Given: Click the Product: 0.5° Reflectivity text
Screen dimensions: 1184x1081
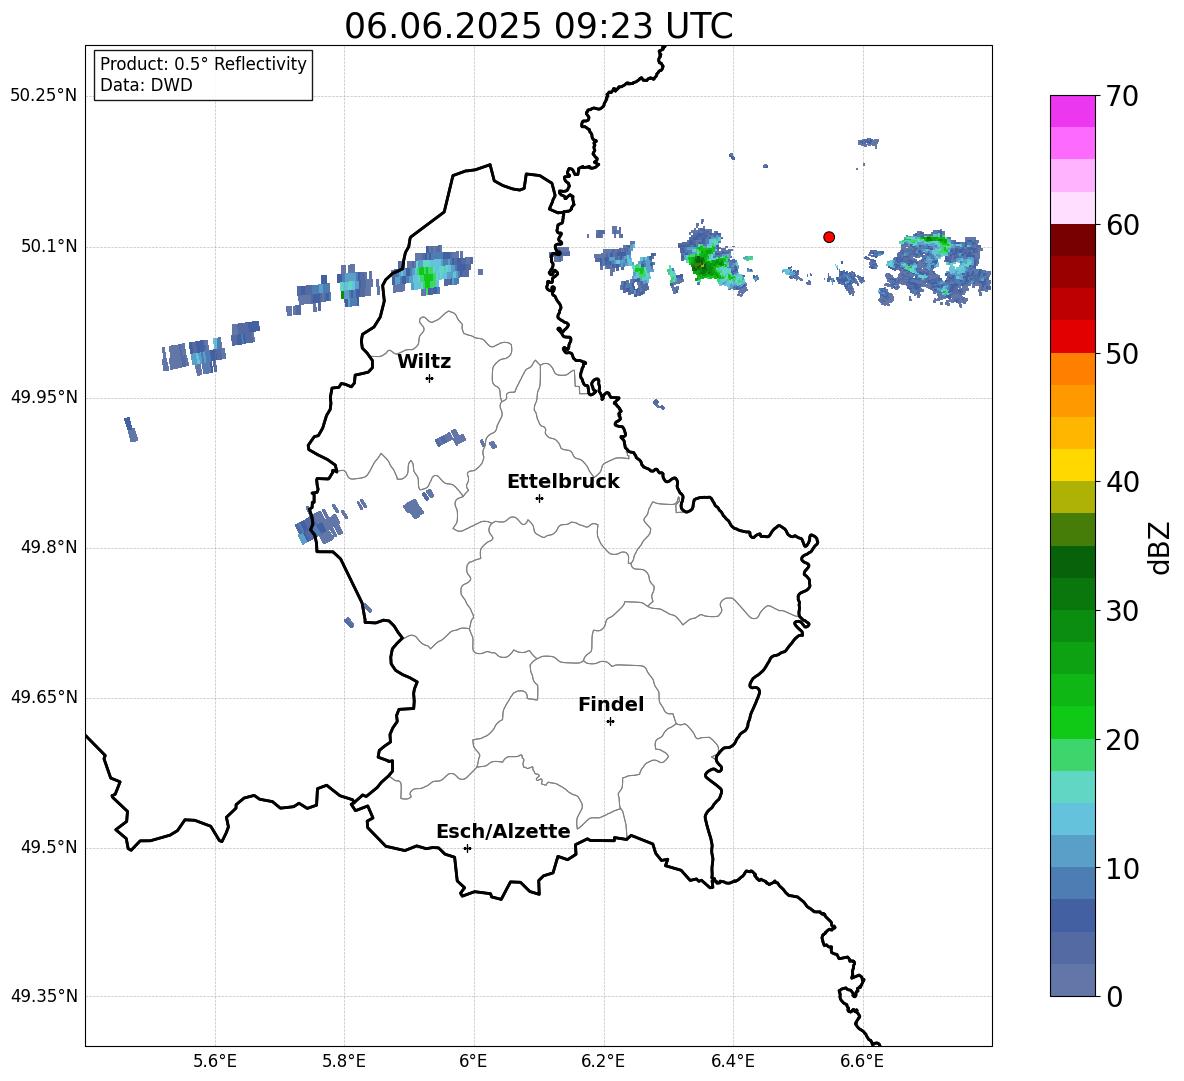Looking at the screenshot, I should click(x=203, y=63).
